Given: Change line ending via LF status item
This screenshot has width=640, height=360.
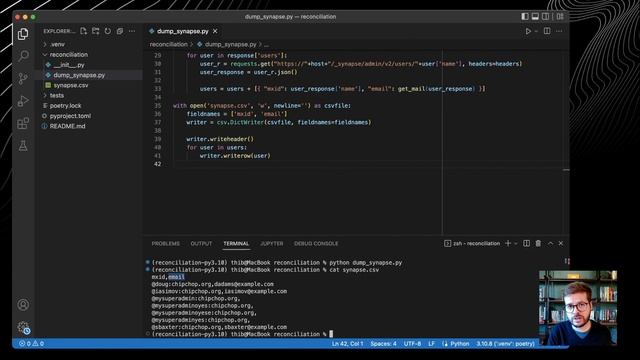Looking at the screenshot, I should pyautogui.click(x=431, y=344).
